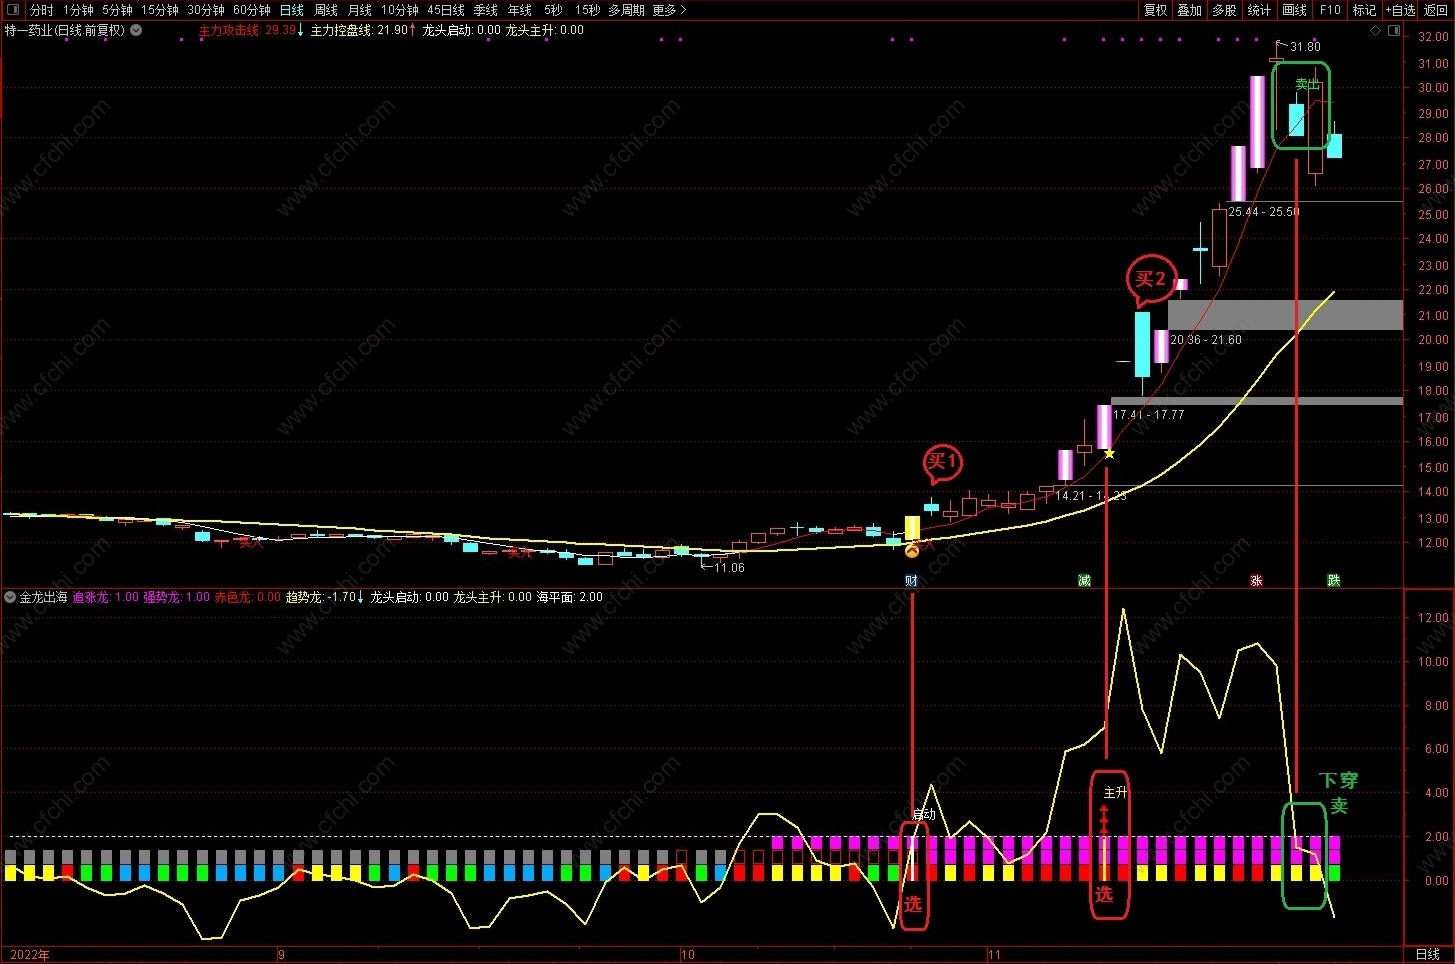
Task: Switch to 5分钟 period
Action: pos(117,10)
